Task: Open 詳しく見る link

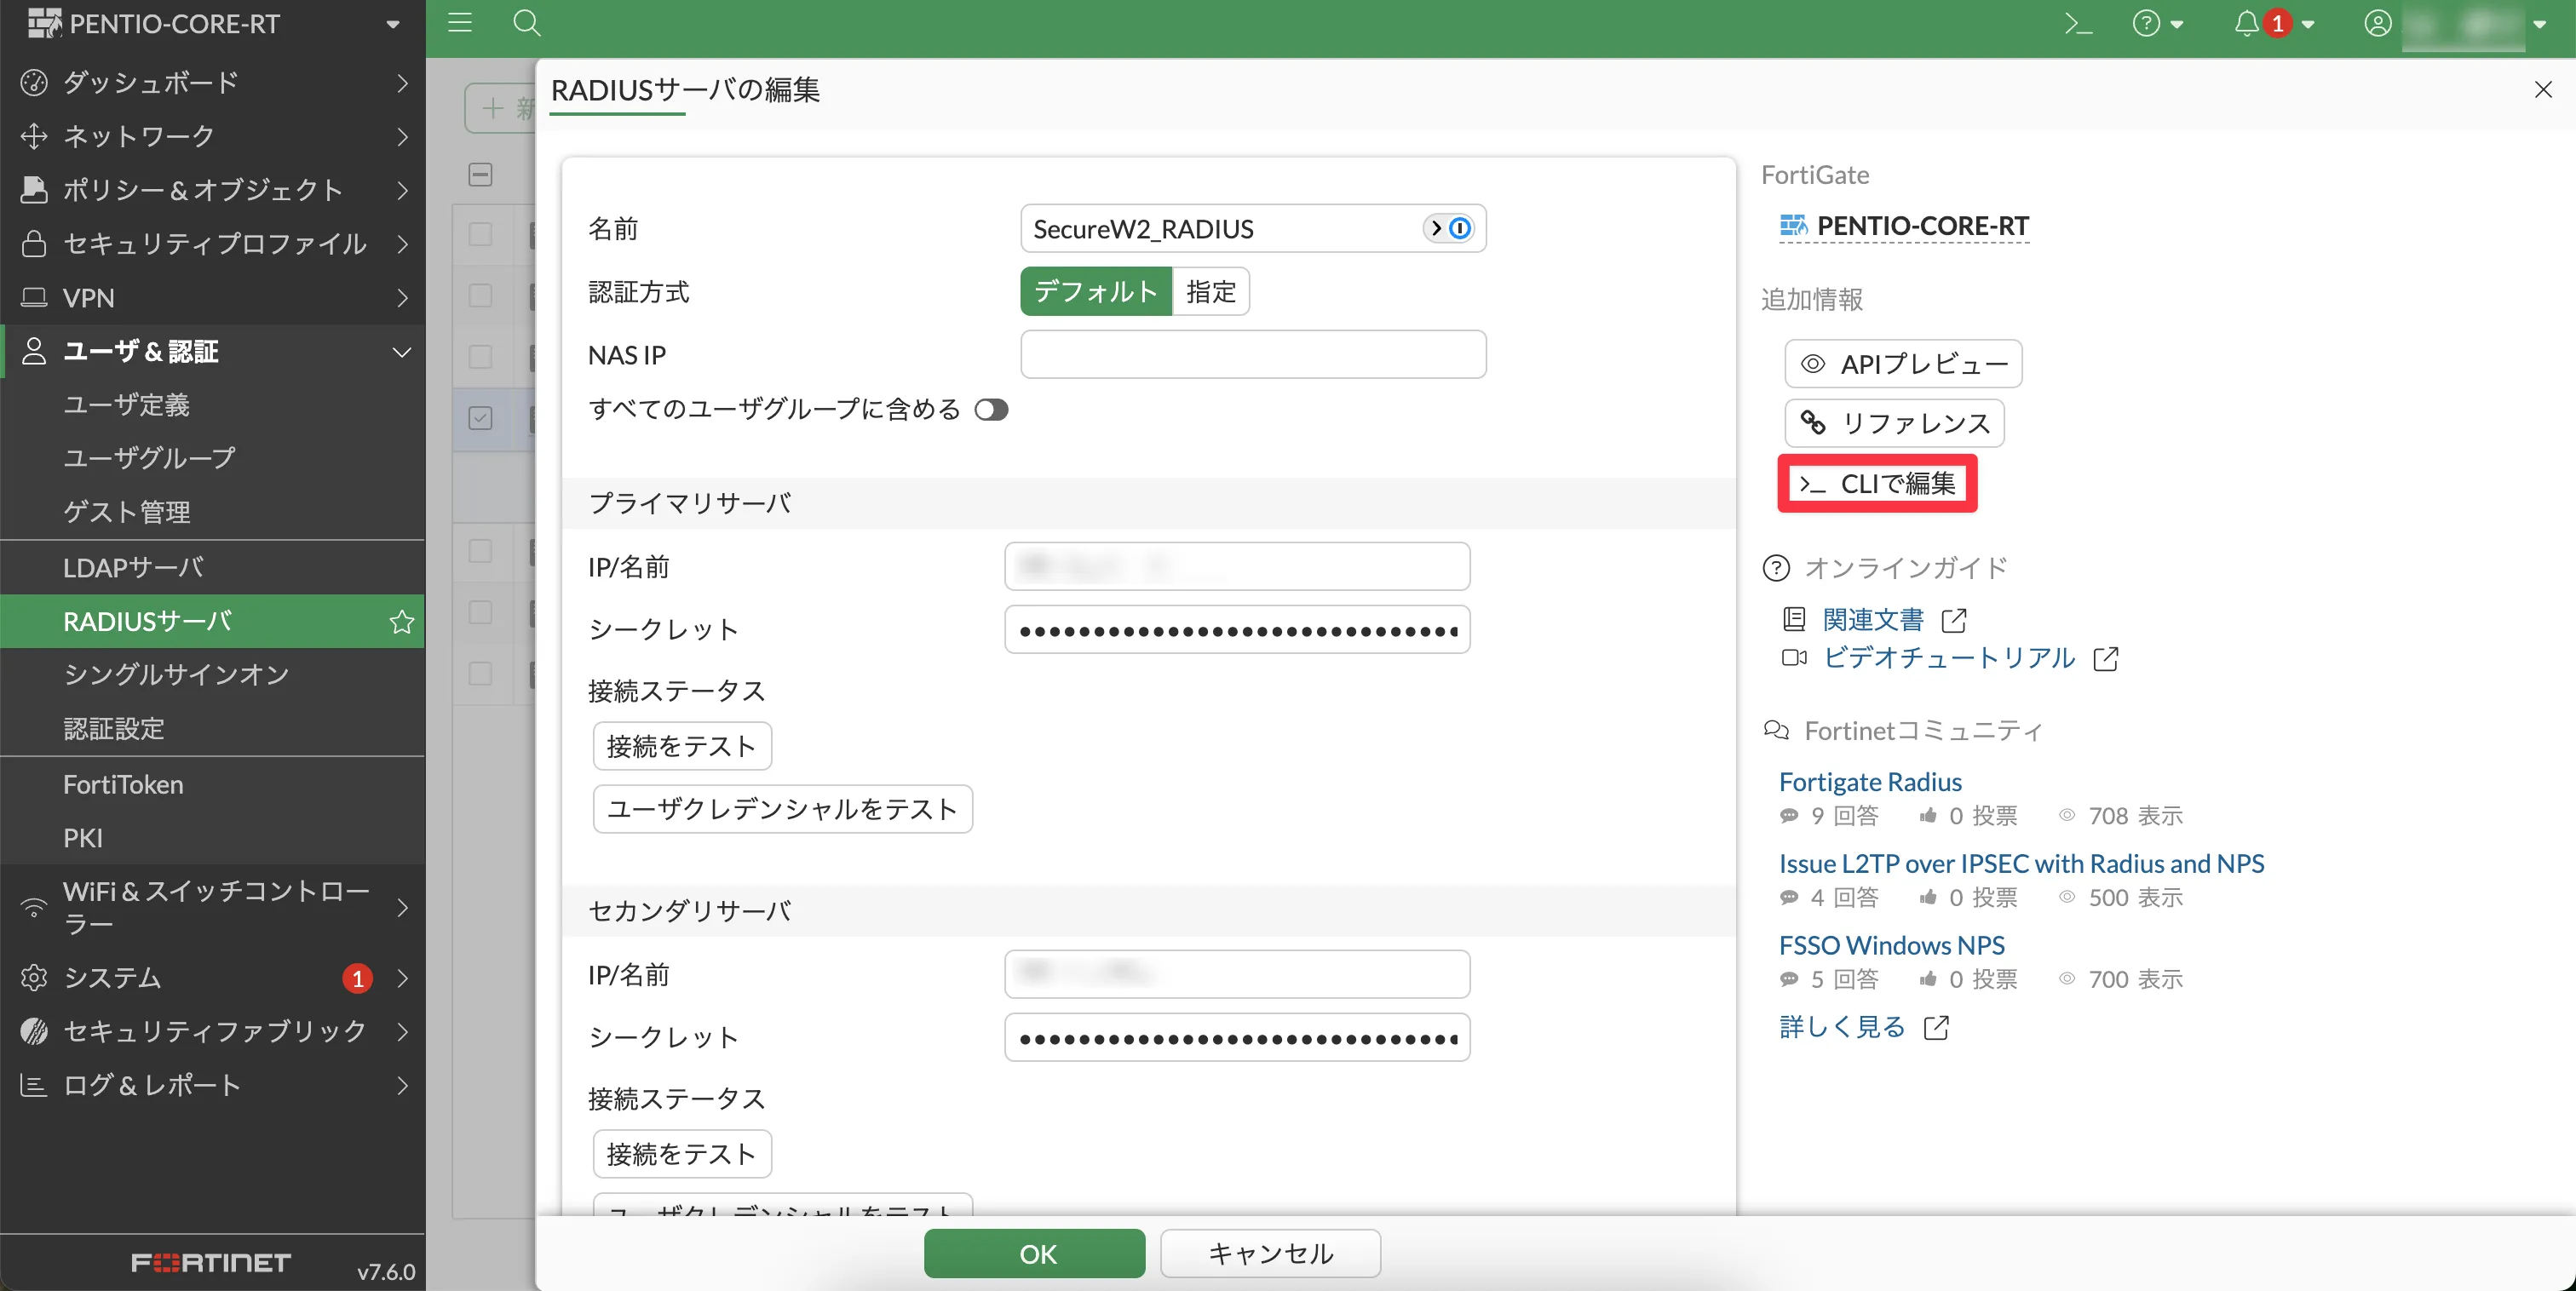Action: [x=1842, y=1028]
